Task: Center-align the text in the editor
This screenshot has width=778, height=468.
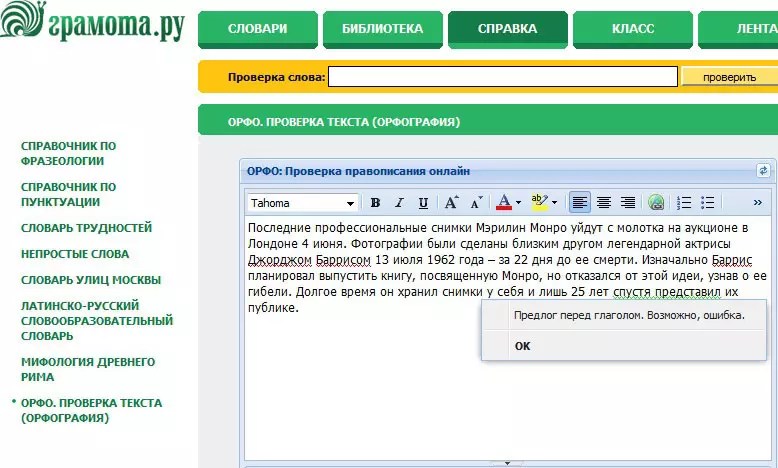Action: point(604,203)
